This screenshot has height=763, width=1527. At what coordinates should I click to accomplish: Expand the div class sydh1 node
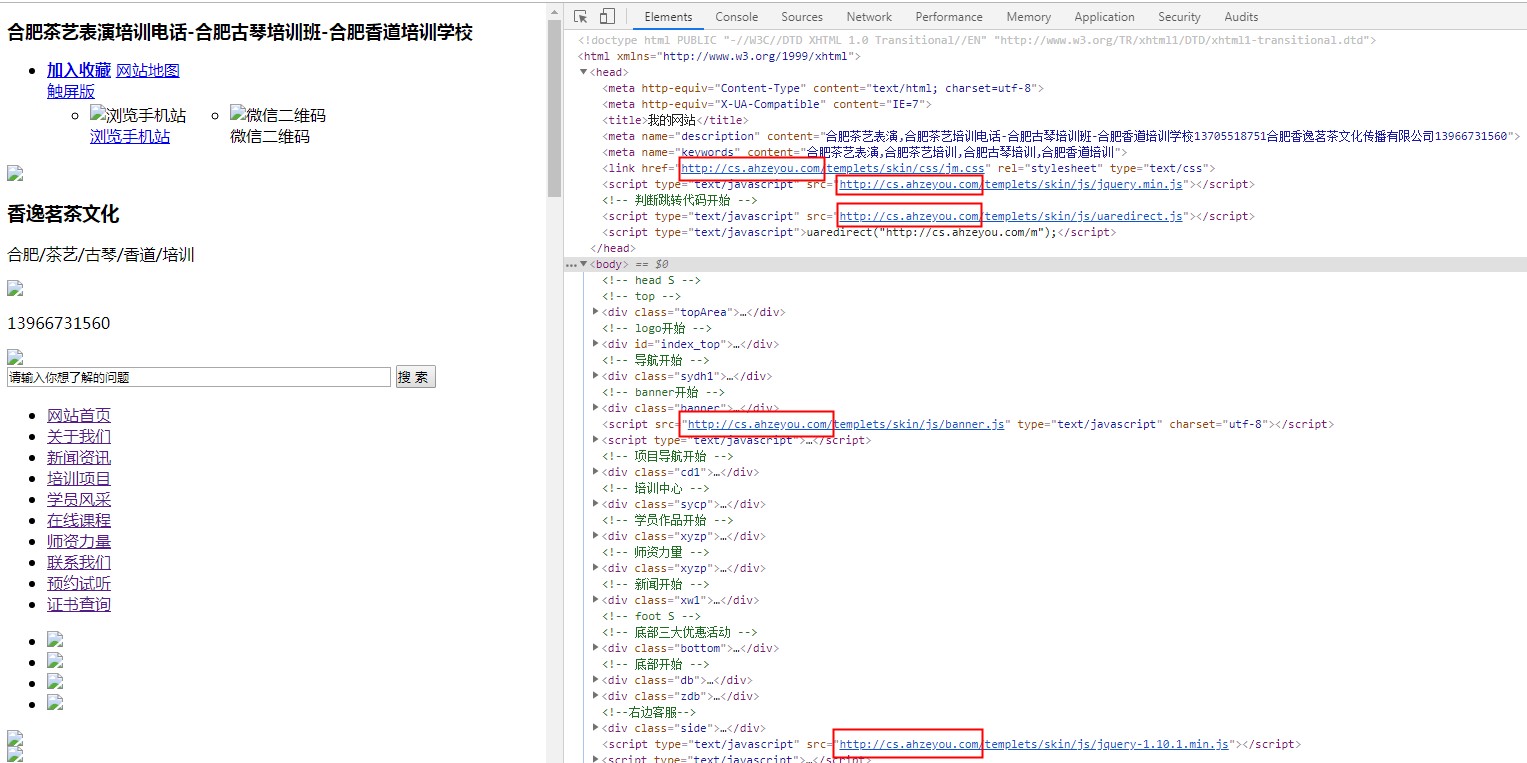[596, 376]
